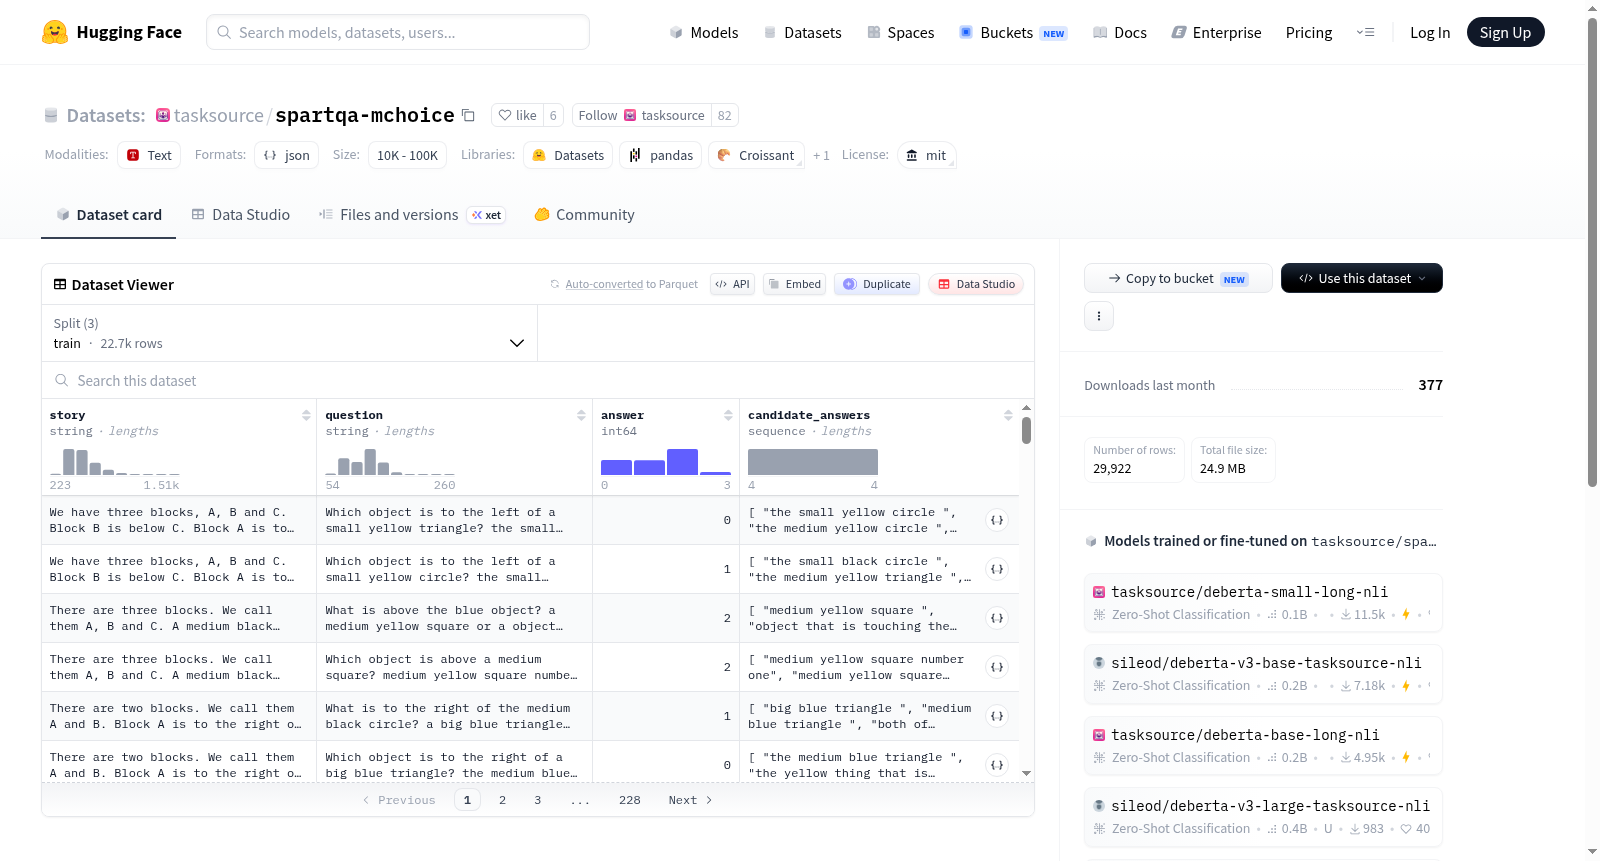
Task: Open the Community tab
Action: tap(584, 214)
